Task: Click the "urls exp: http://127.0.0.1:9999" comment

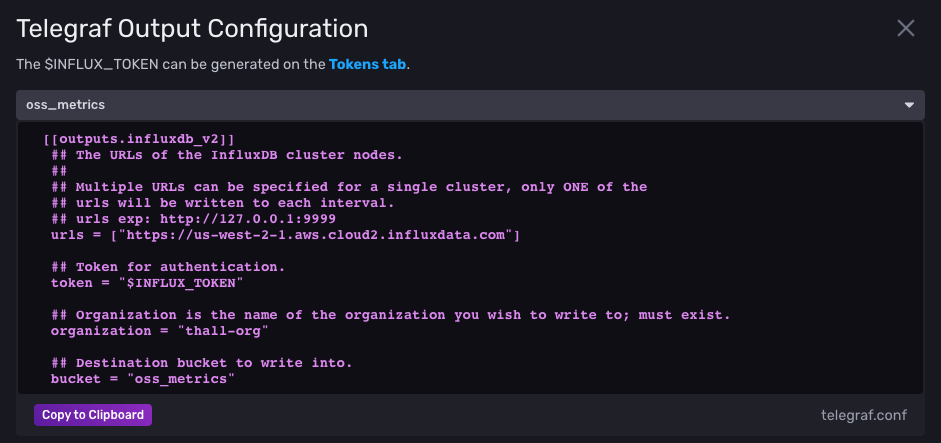Action: pyautogui.click(x=193, y=219)
